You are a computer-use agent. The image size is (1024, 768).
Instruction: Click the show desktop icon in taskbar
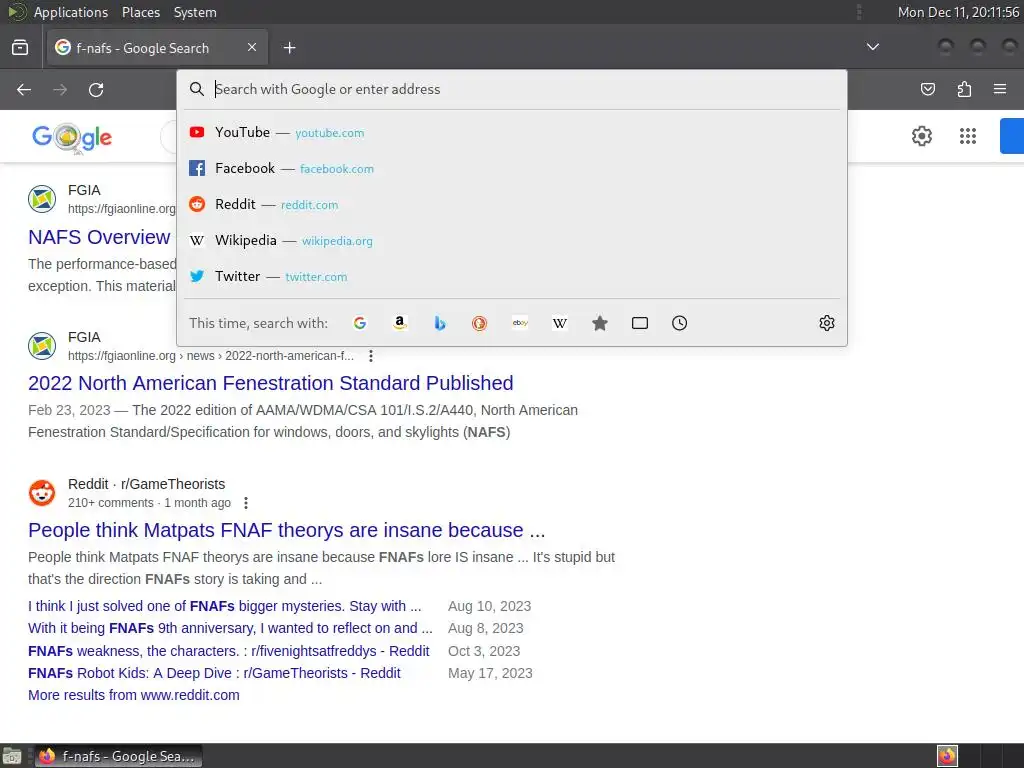click(12, 756)
